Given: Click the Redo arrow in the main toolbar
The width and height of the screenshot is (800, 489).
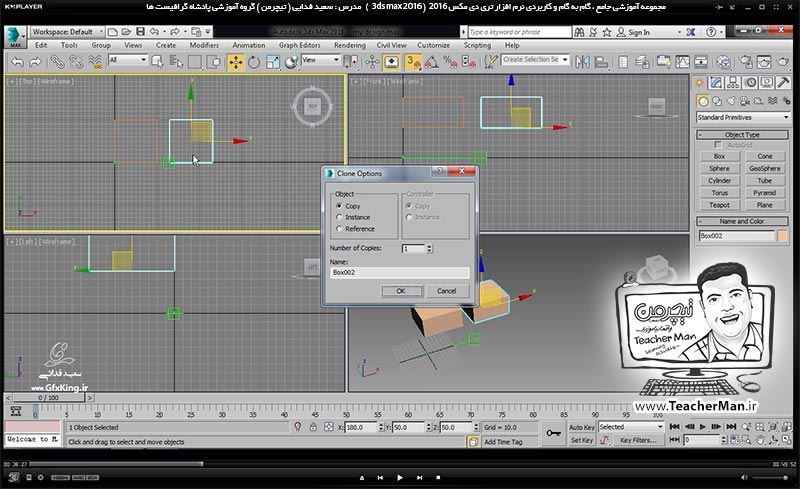Looking at the screenshot, I should tap(35, 62).
